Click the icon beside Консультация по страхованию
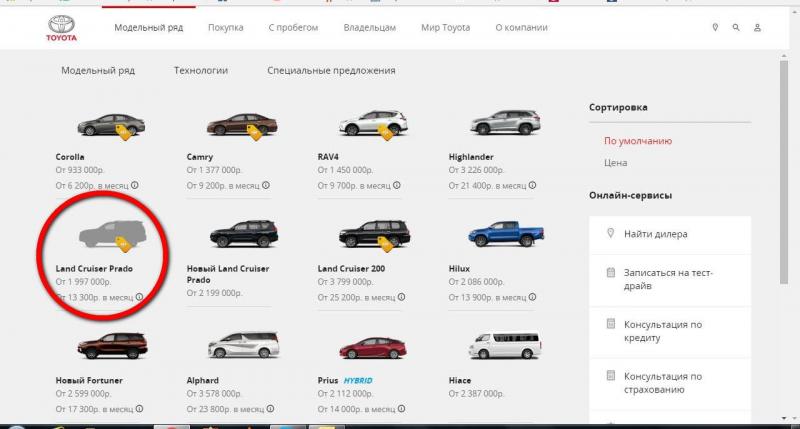 pyautogui.click(x=611, y=375)
